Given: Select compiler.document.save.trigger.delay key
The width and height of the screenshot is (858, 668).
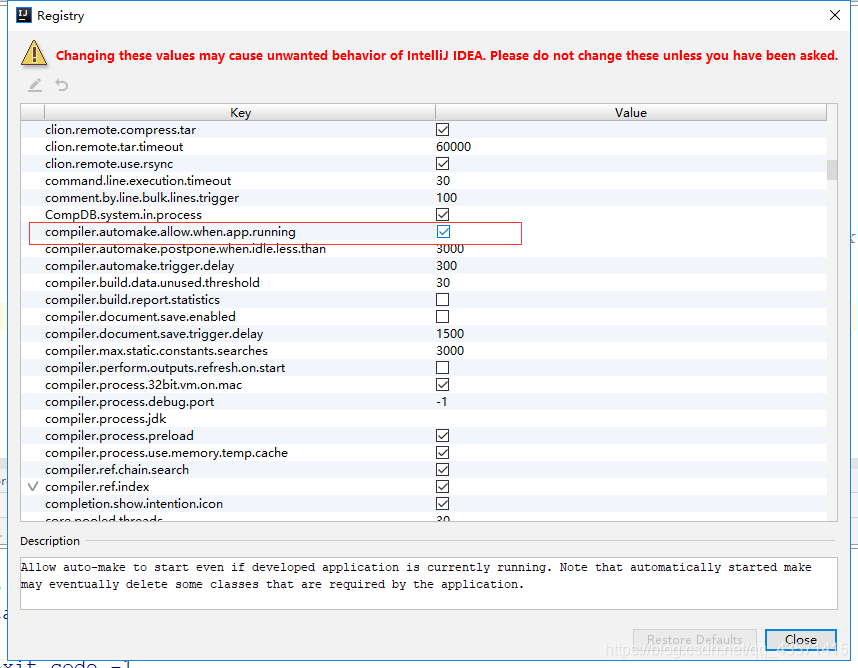Looking at the screenshot, I should click(154, 334).
